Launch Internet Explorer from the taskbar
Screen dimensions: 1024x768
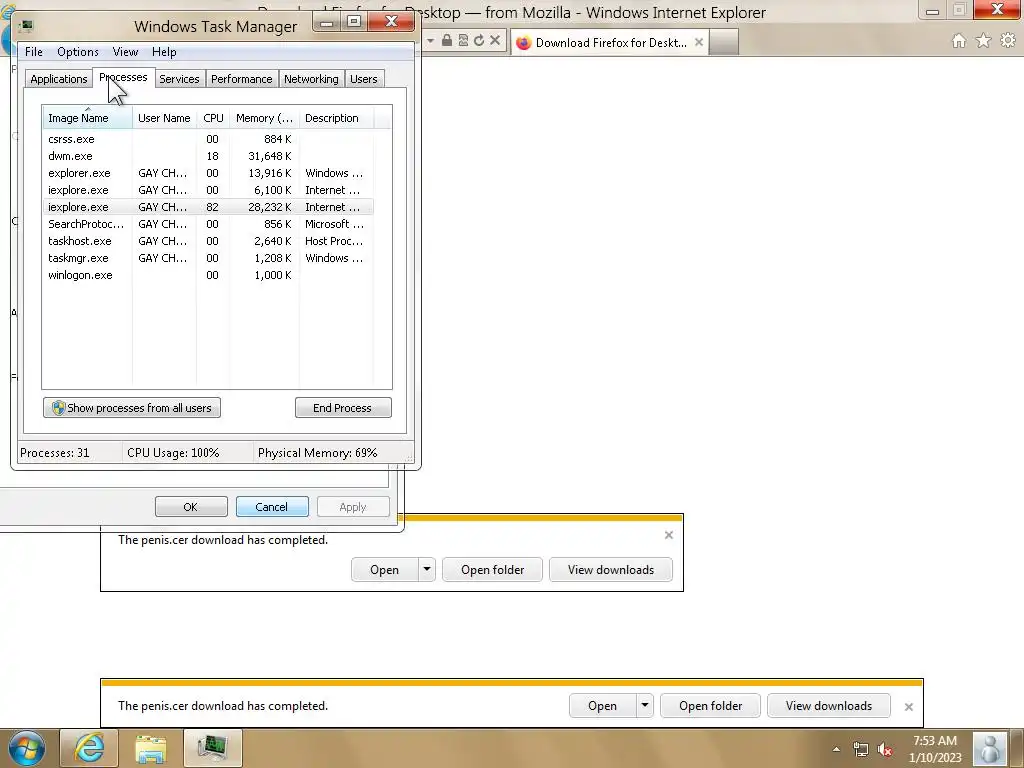tap(89, 748)
